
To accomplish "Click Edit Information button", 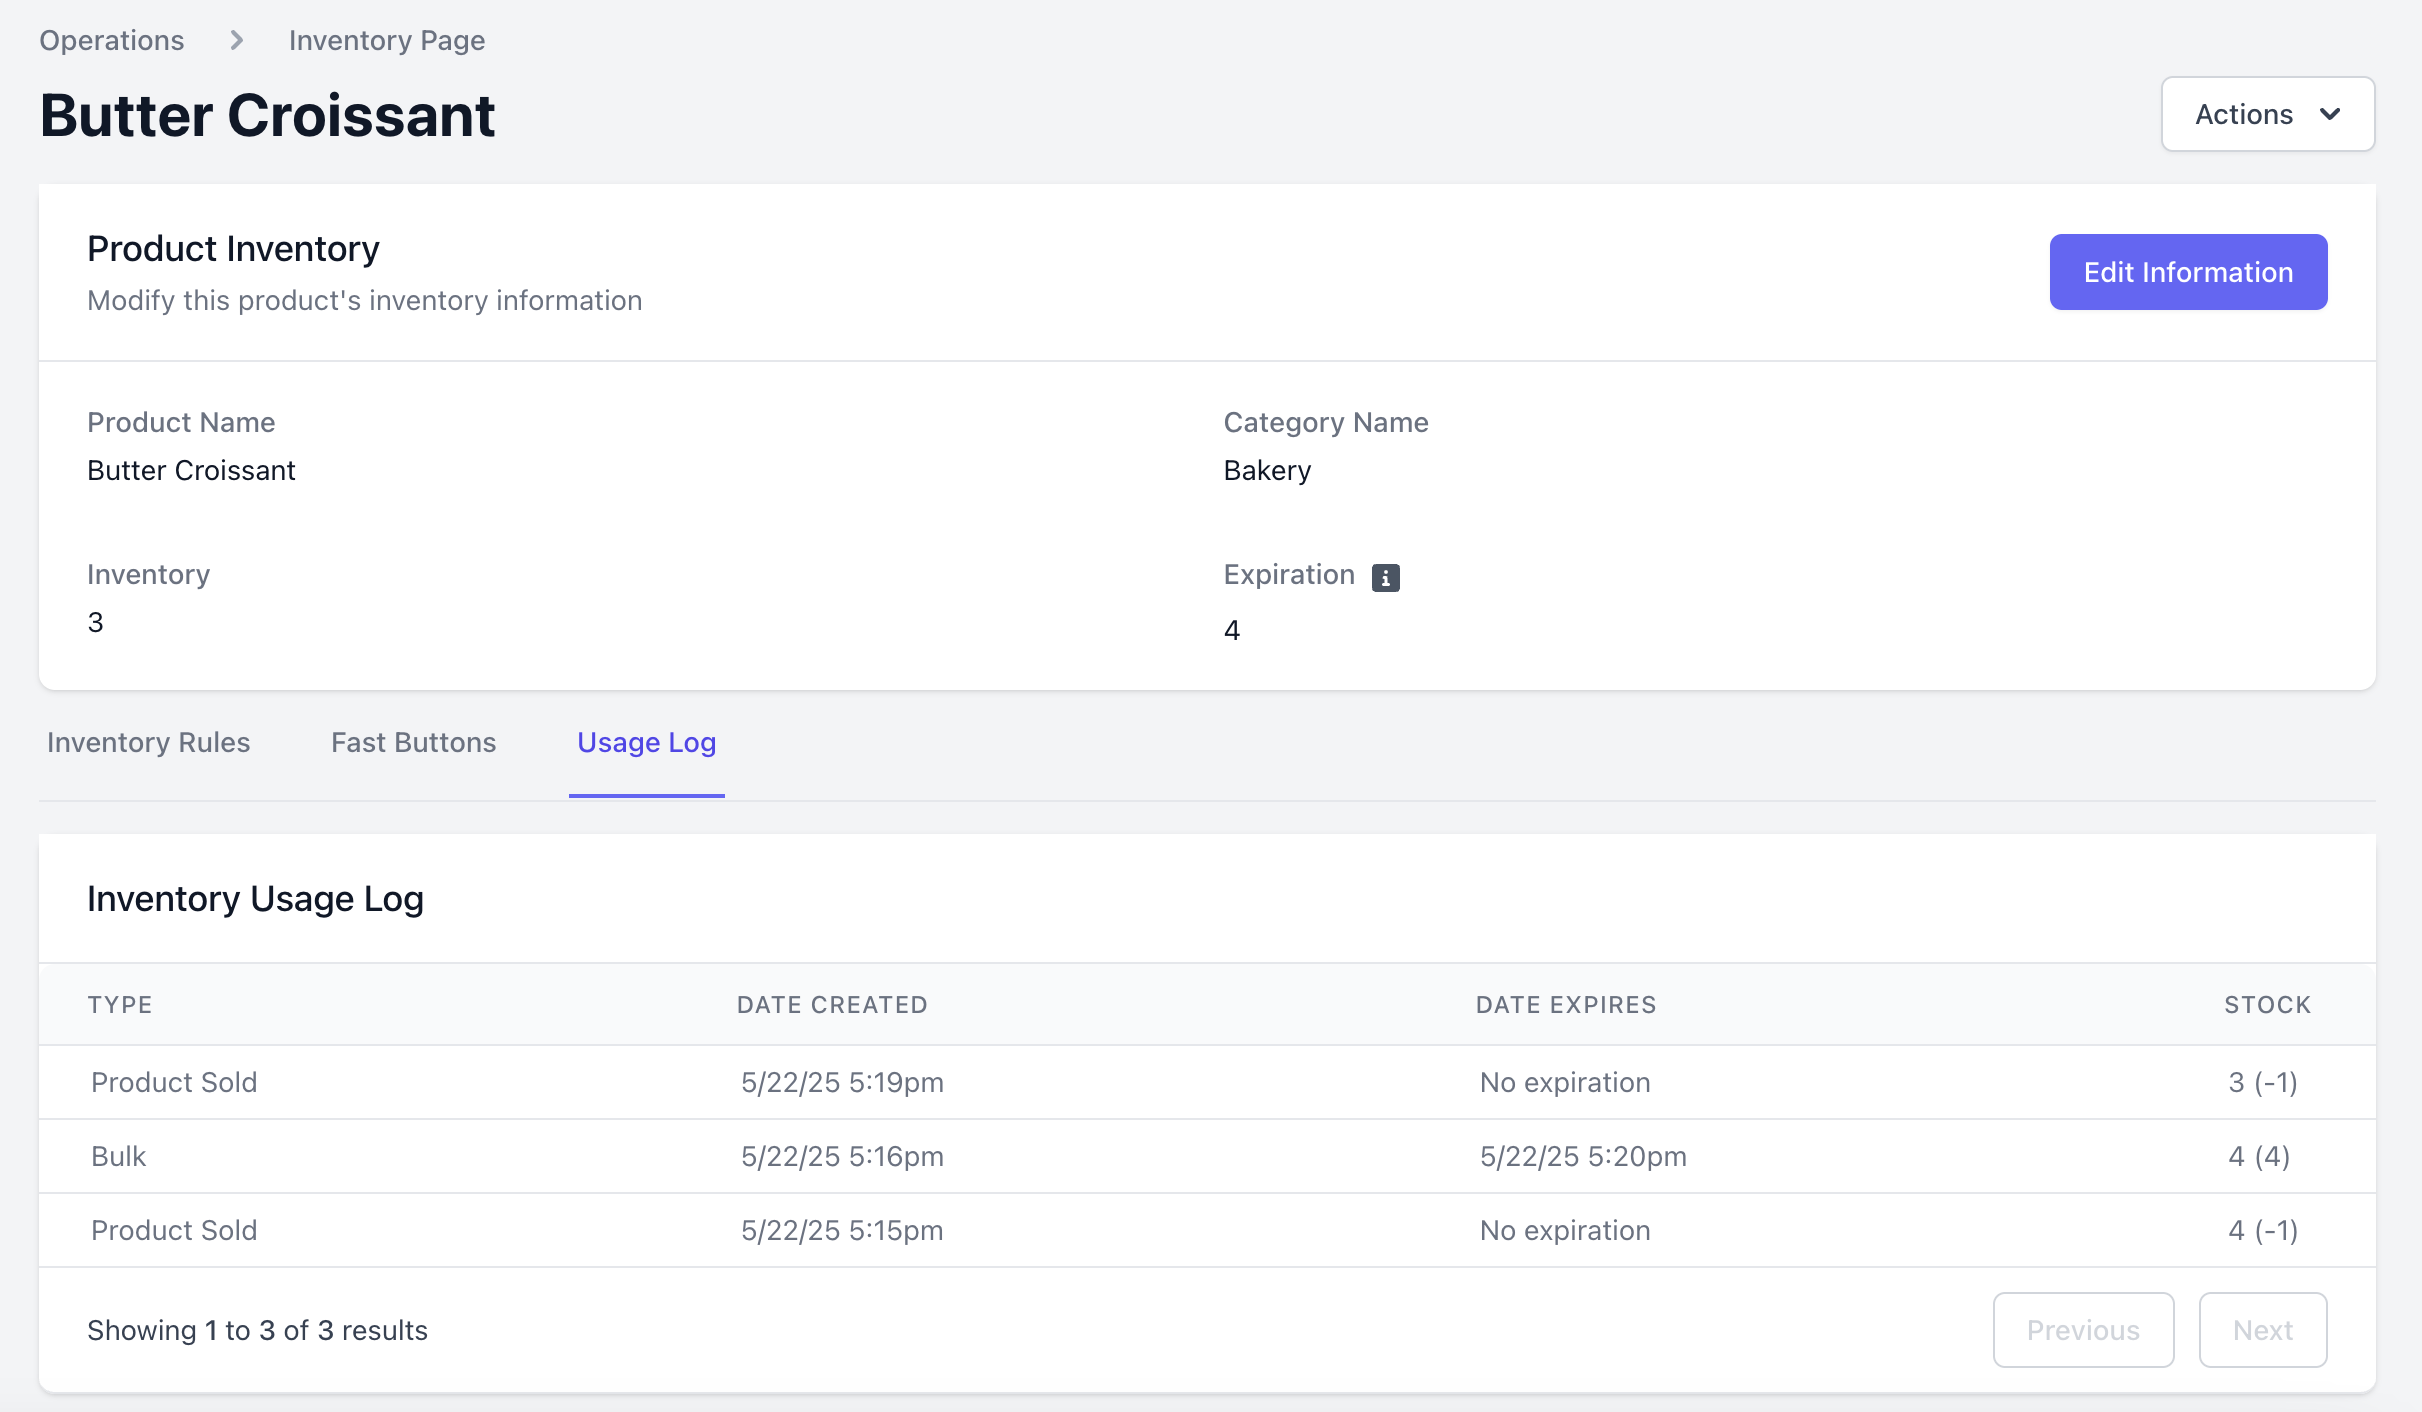I will click(2187, 272).
